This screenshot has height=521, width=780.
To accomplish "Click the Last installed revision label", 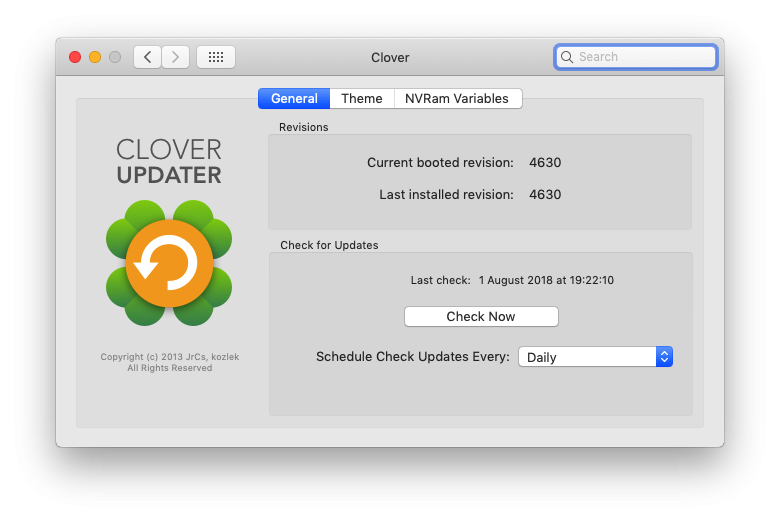I will tap(446, 195).
